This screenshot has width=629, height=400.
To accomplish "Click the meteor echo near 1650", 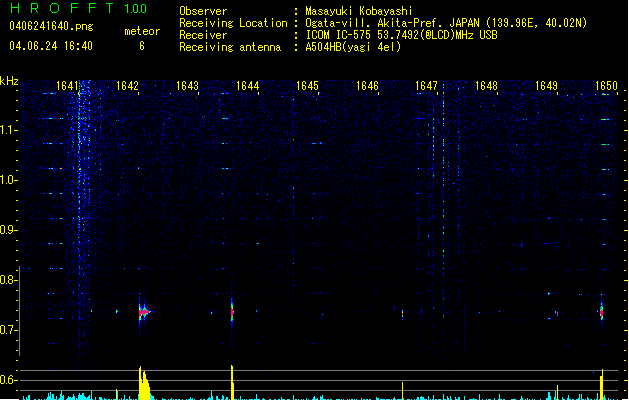I will (x=601, y=311).
